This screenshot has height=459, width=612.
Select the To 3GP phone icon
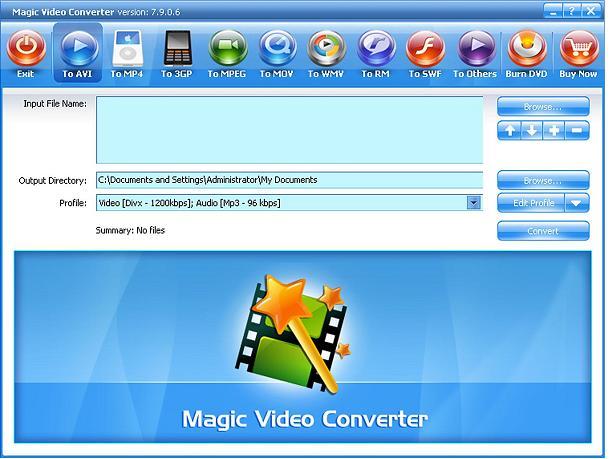pyautogui.click(x=178, y=48)
